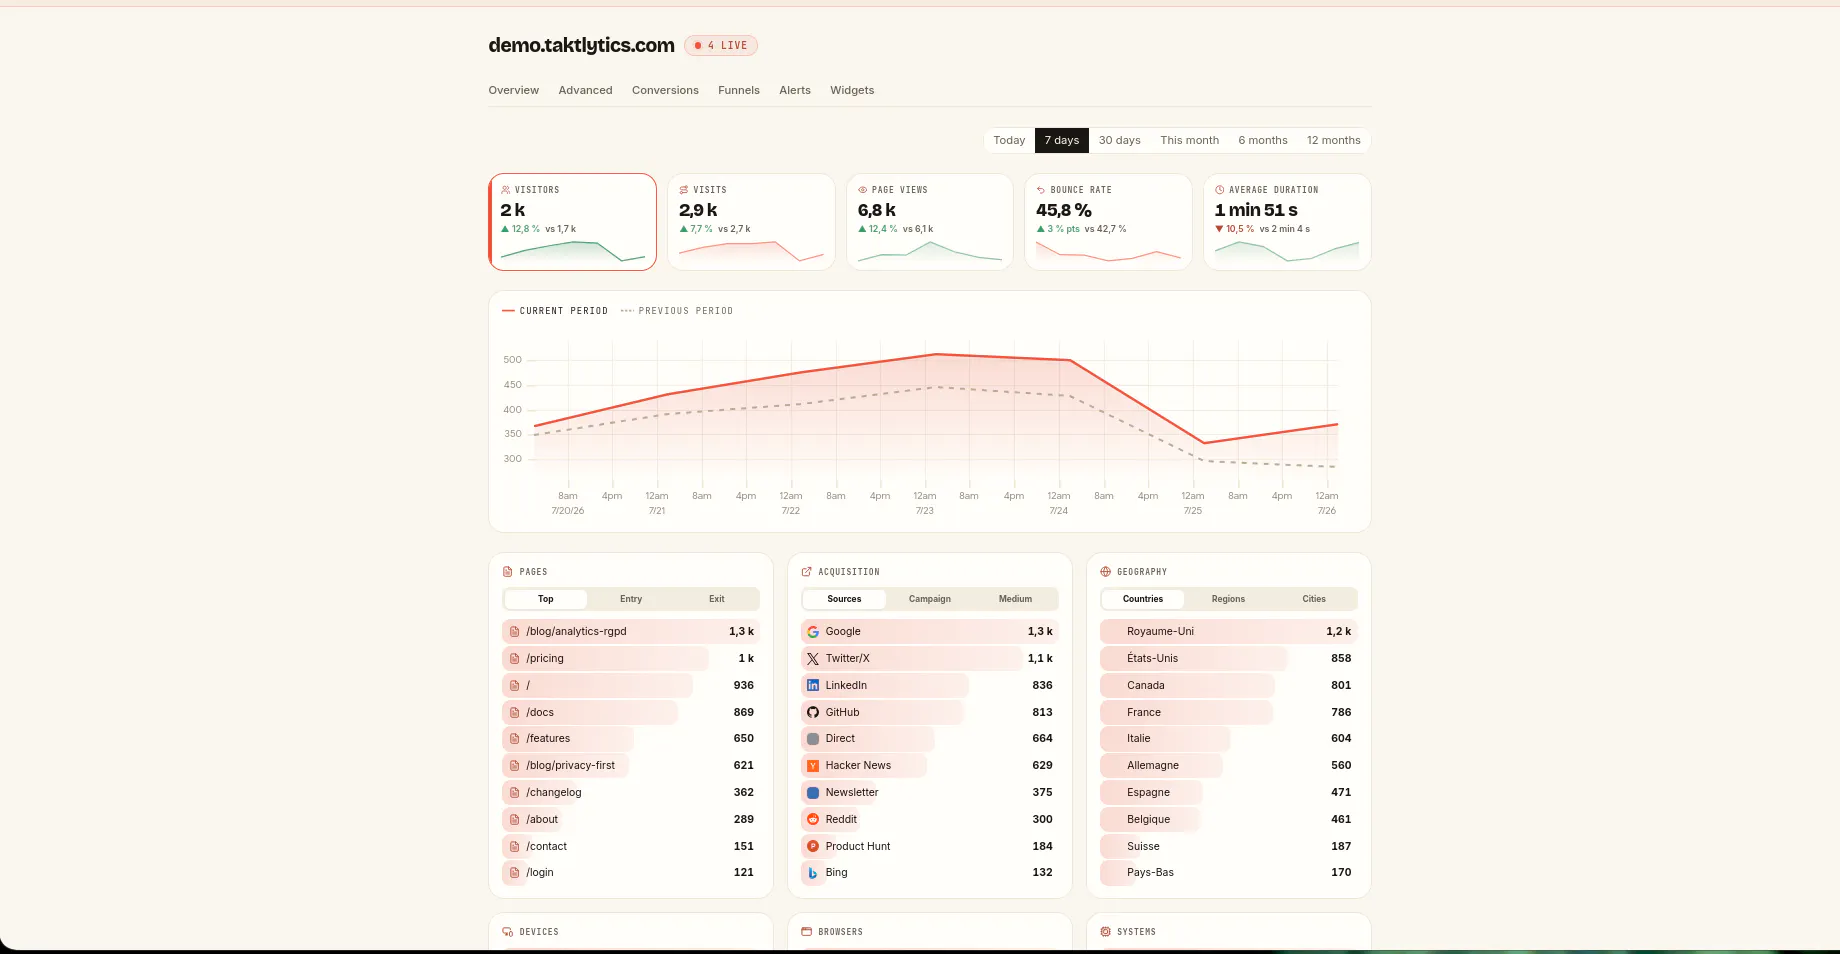Select the Visits metric card
The image size is (1840, 954).
point(751,222)
